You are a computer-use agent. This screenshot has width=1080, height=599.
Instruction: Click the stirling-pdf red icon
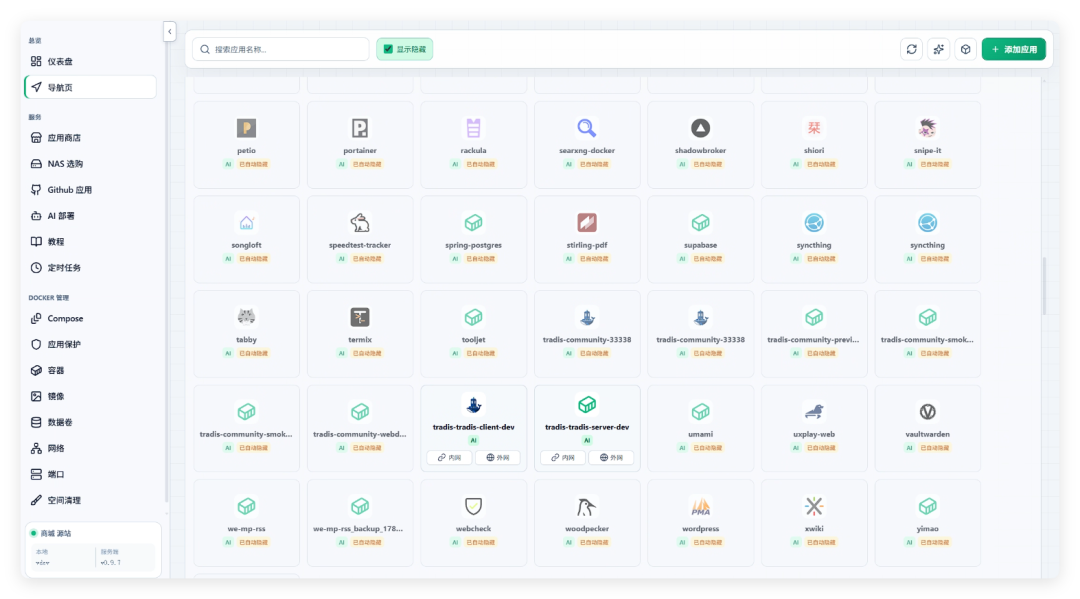coord(587,222)
